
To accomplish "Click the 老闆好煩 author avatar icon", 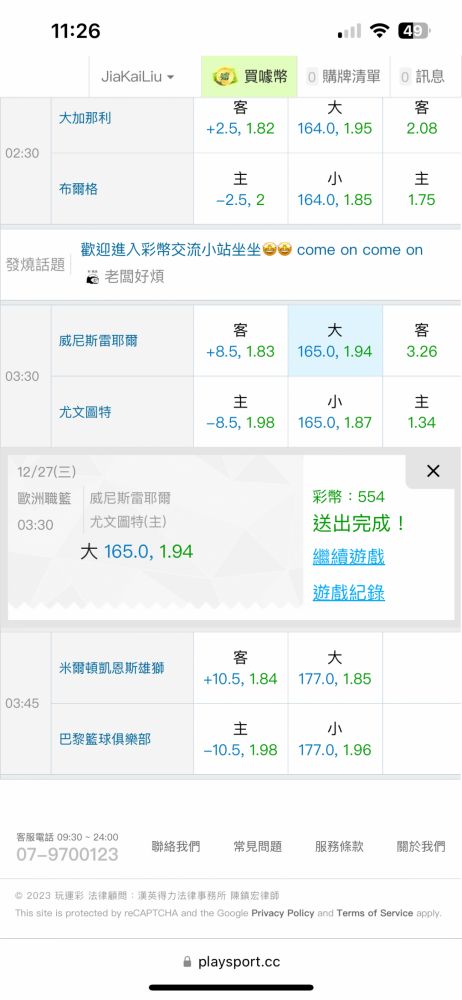I will pyautogui.click(x=93, y=277).
